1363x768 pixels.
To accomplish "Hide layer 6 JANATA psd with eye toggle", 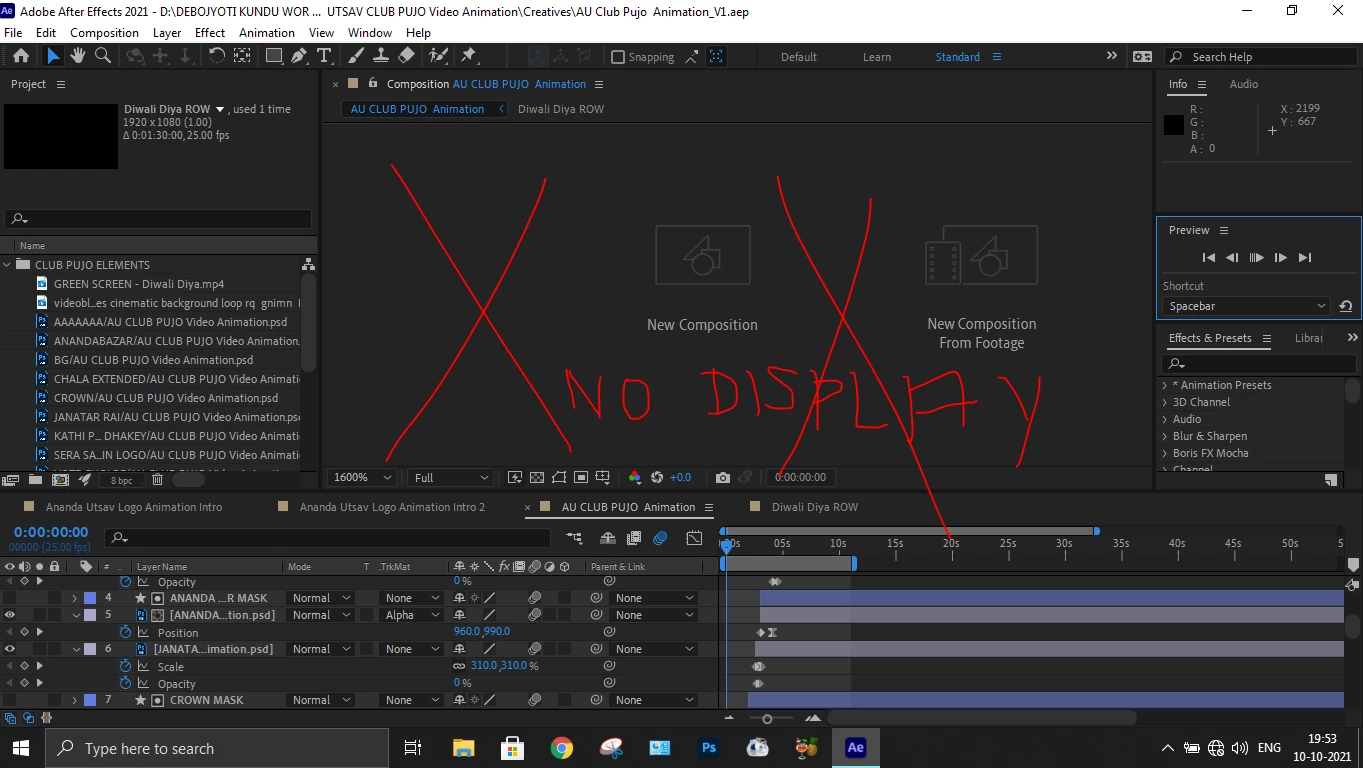I will tap(10, 649).
